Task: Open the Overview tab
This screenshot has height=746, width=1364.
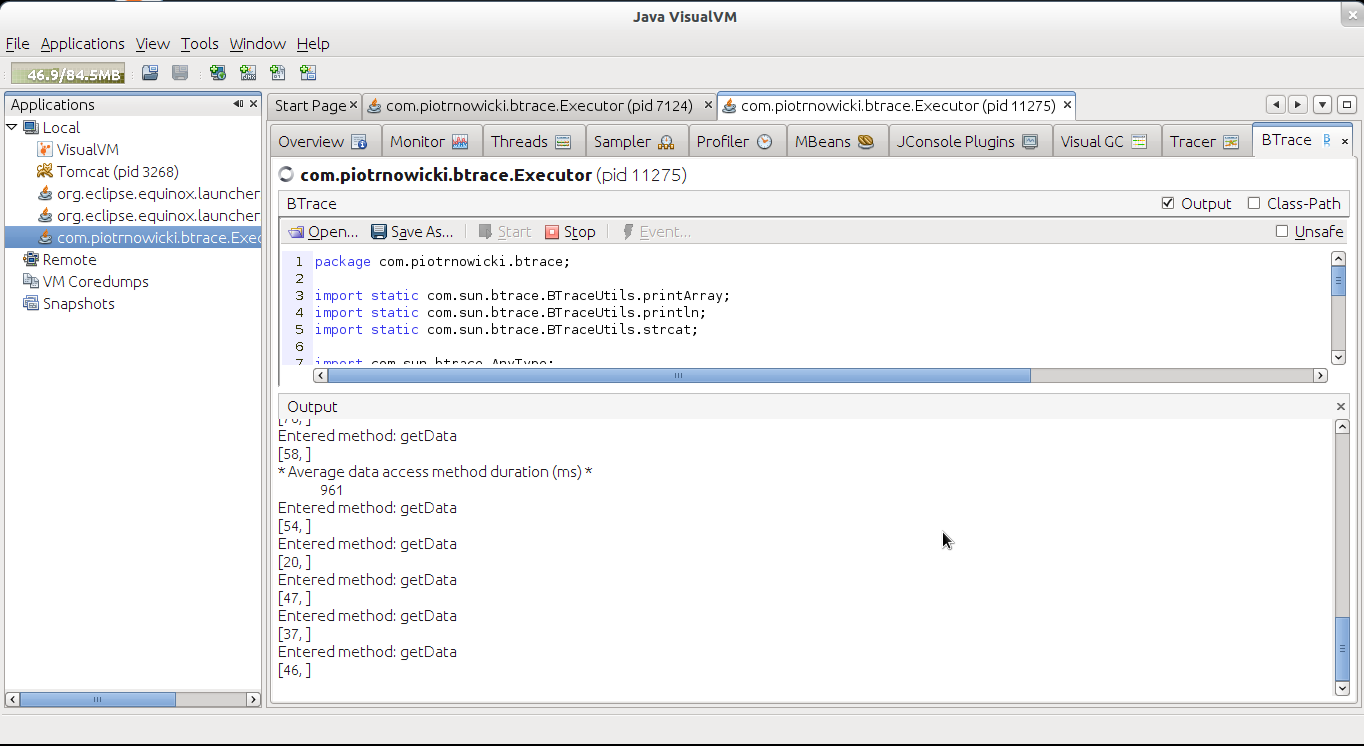Action: pyautogui.click(x=324, y=141)
